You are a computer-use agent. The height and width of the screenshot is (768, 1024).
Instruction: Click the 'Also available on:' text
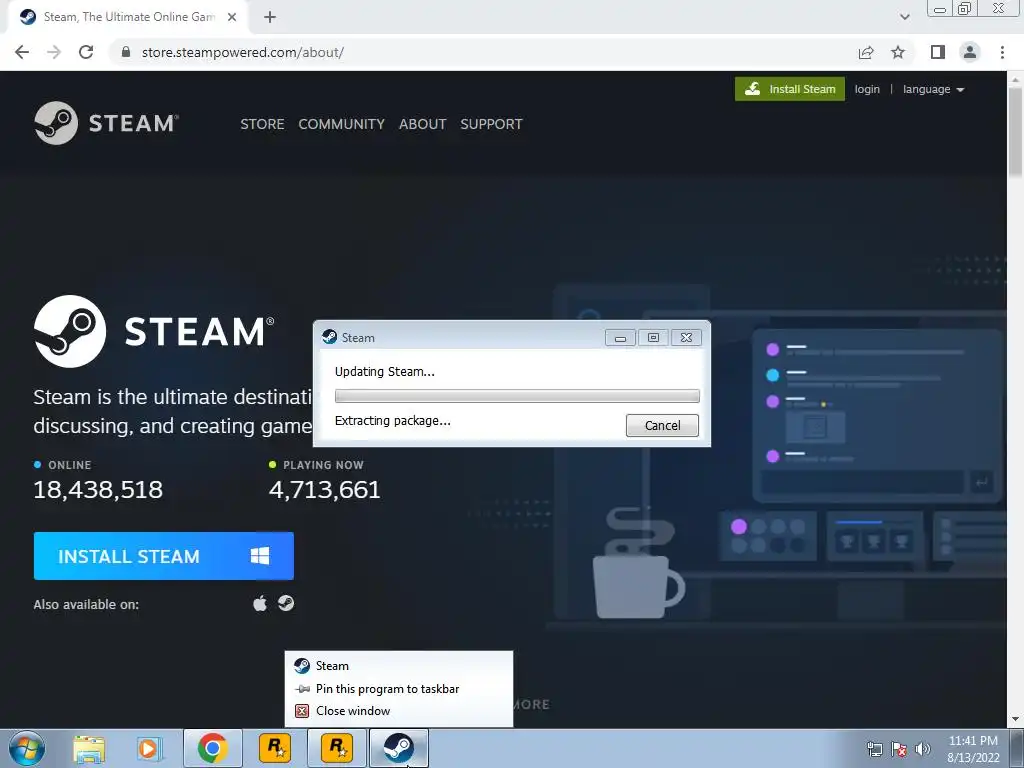86,604
